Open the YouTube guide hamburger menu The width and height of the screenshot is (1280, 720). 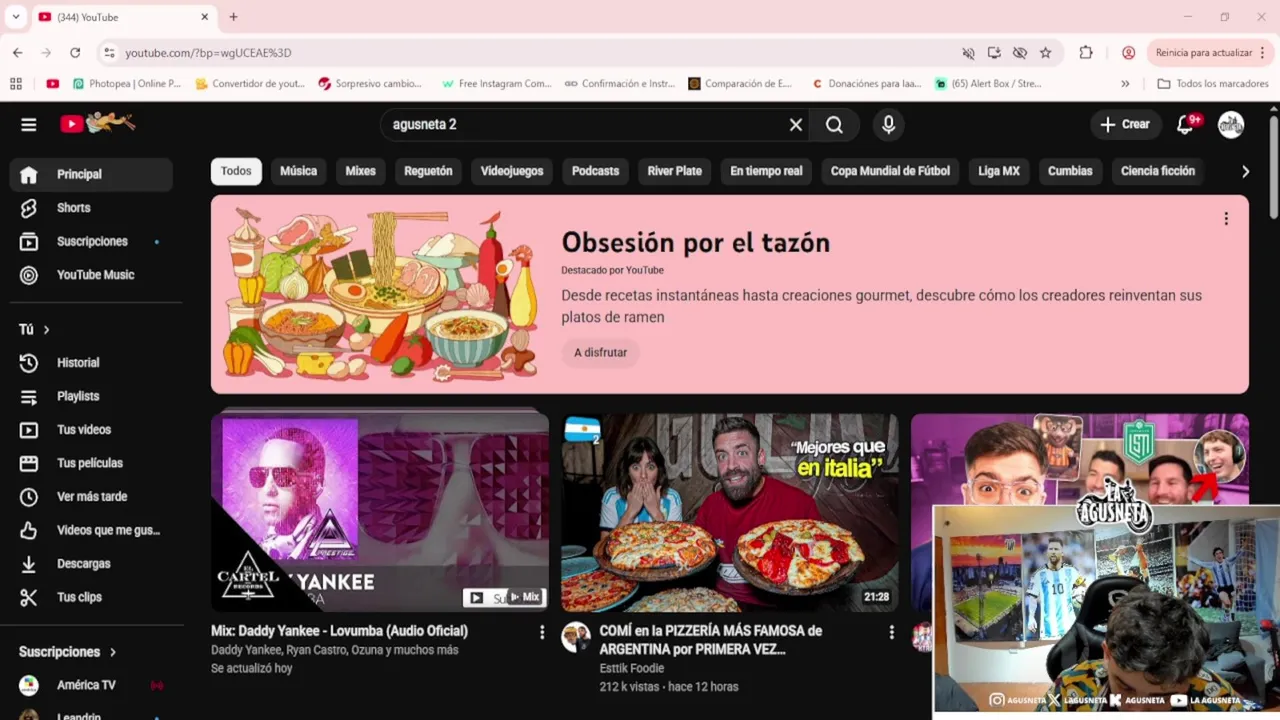(29, 124)
